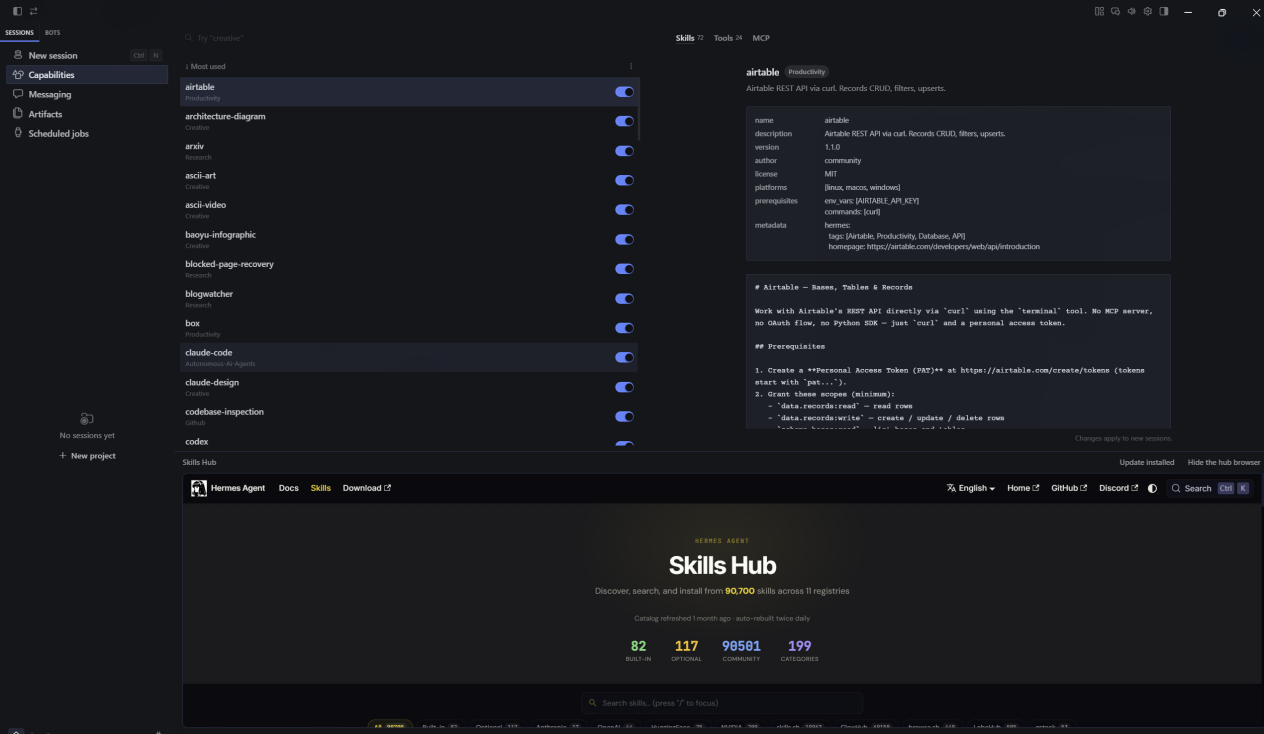Open Scheduled jobs in sidebar
This screenshot has height=734, width=1264.
(87, 133)
